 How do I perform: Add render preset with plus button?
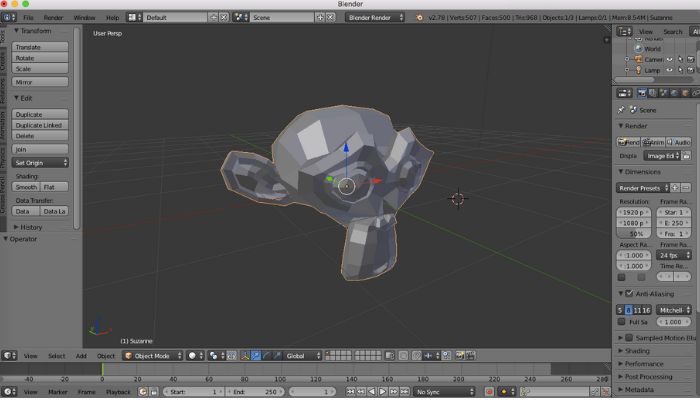[x=675, y=188]
